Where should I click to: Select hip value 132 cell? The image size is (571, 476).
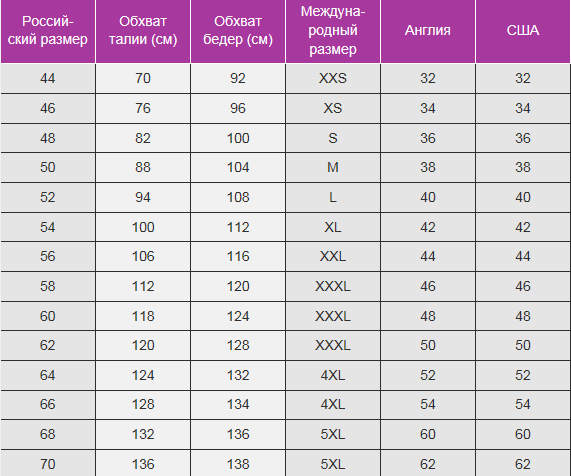tap(238, 375)
